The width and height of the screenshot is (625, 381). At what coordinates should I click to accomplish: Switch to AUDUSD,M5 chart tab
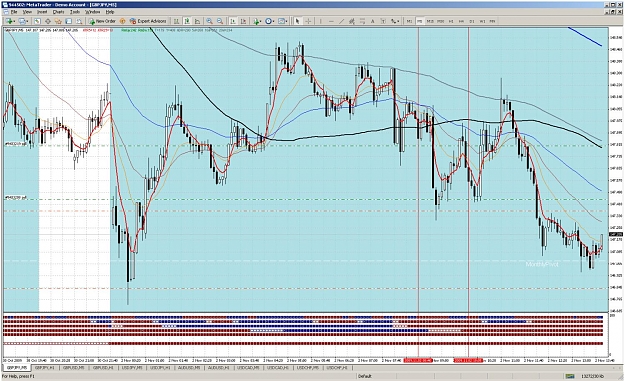pyautogui.click(x=189, y=368)
